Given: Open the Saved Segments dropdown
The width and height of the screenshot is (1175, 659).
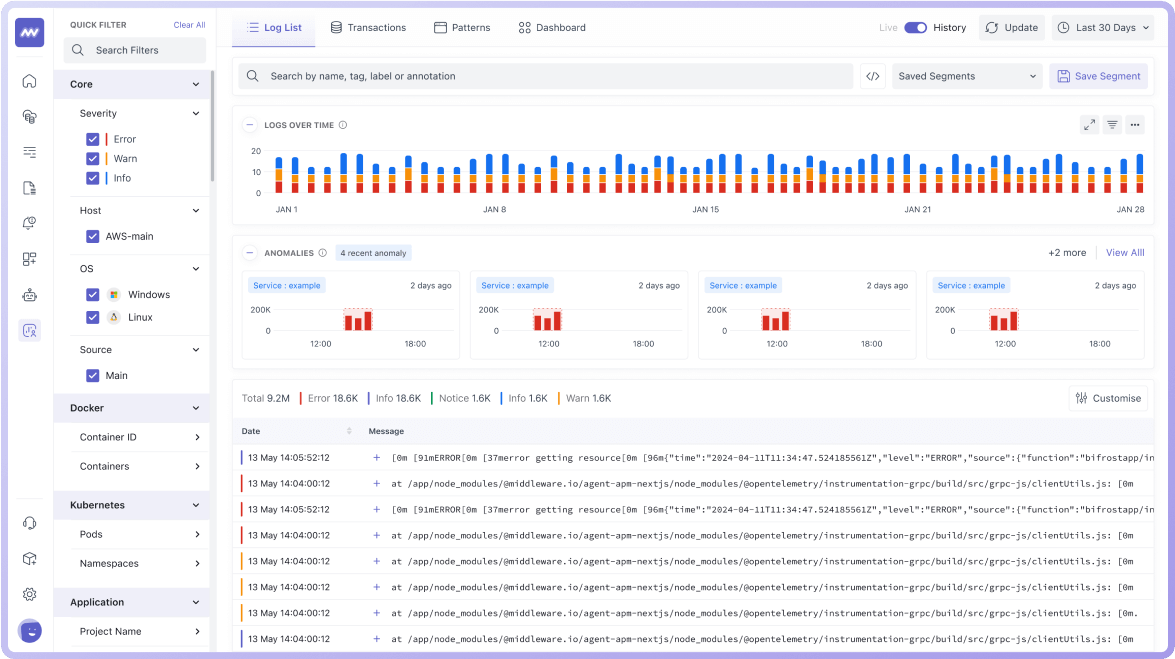Looking at the screenshot, I should (x=967, y=76).
